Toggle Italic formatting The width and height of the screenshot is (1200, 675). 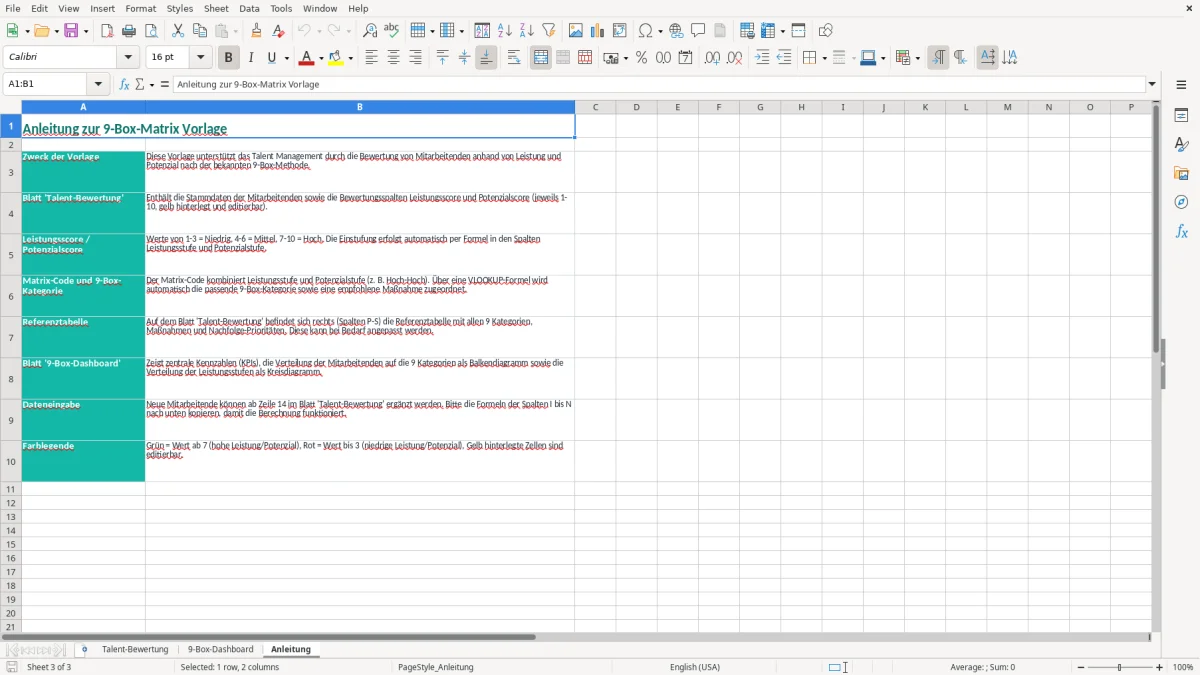pyautogui.click(x=251, y=58)
